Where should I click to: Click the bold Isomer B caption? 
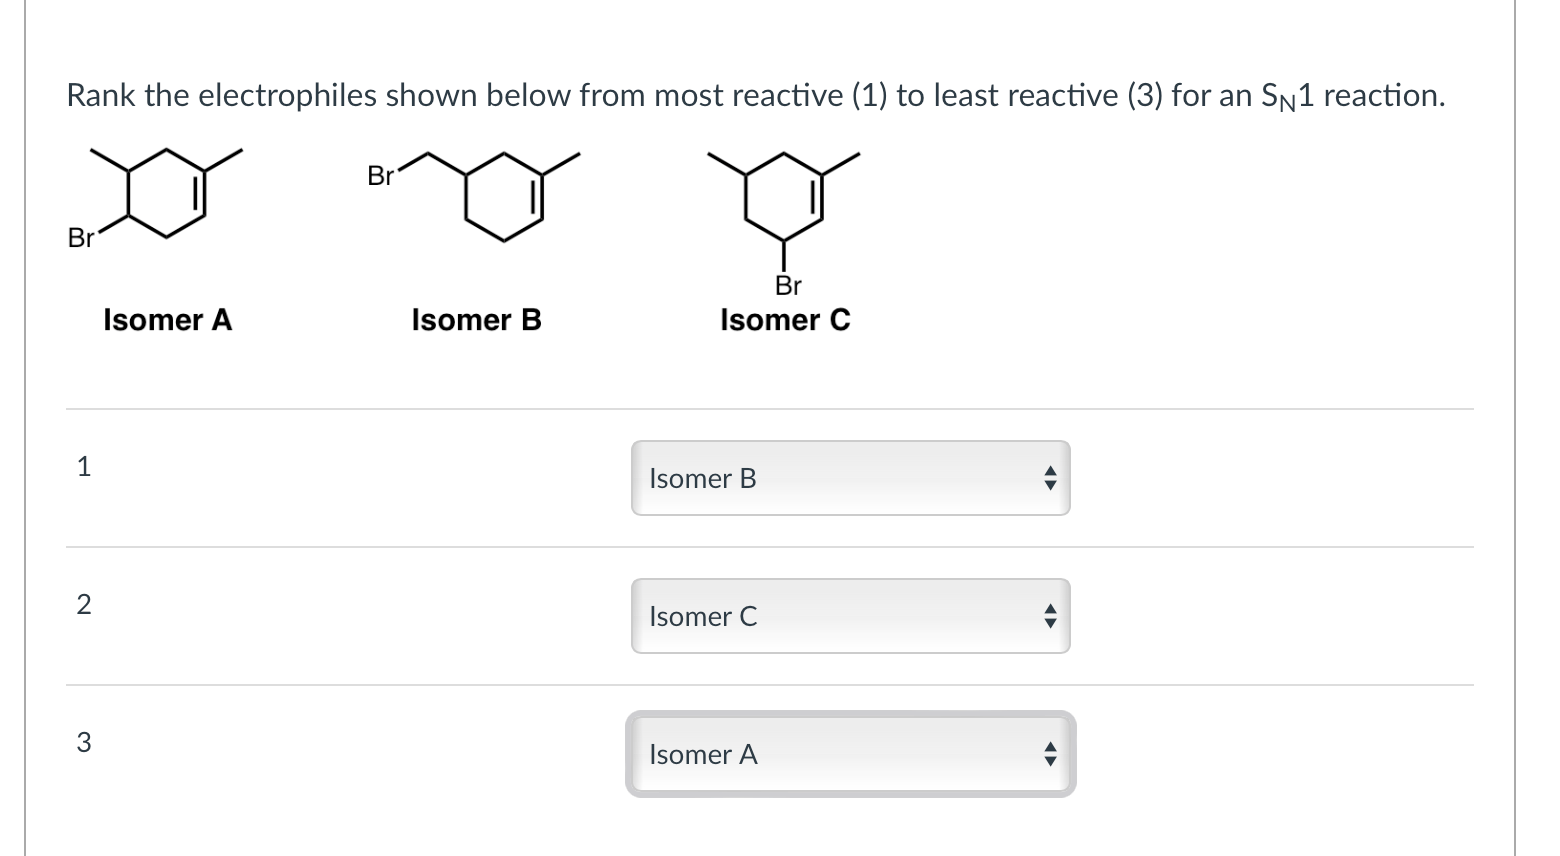476,320
